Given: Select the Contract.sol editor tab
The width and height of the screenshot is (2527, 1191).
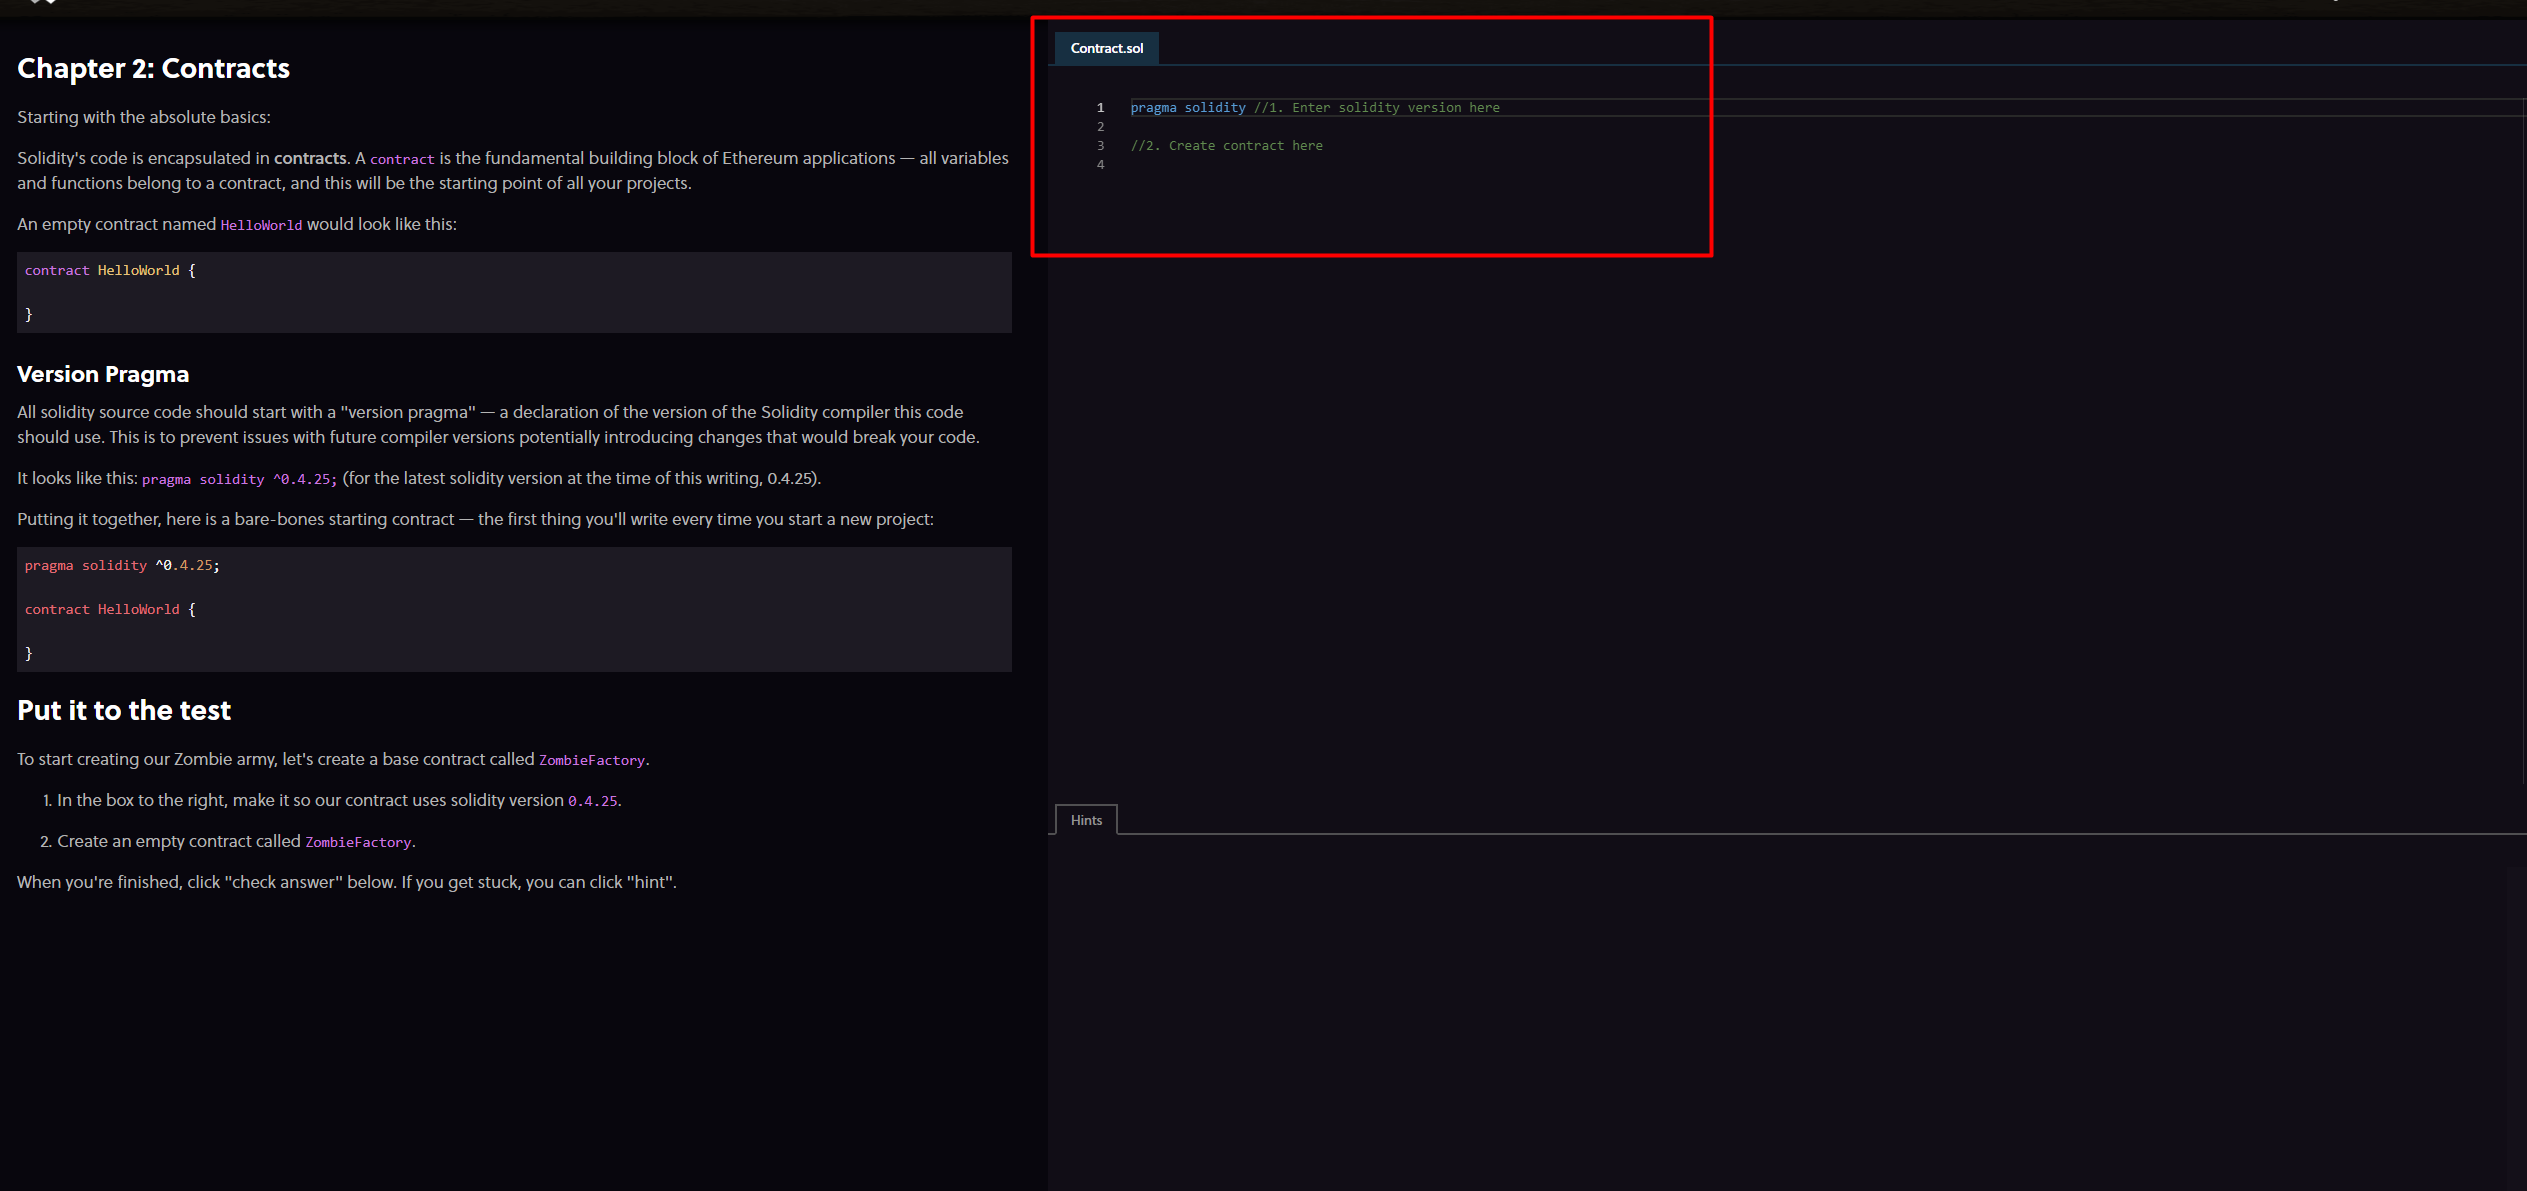Looking at the screenshot, I should coord(1106,48).
